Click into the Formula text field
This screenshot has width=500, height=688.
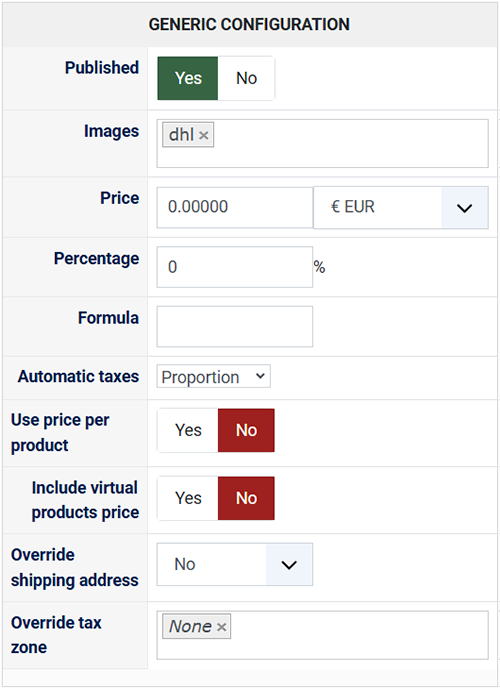235,326
